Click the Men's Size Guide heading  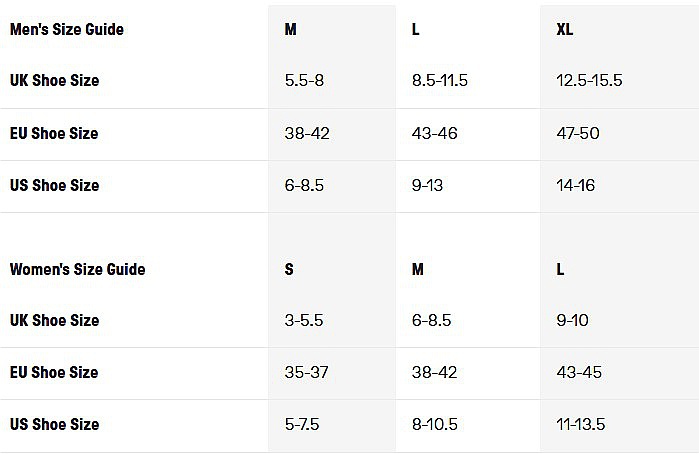[x=67, y=29]
